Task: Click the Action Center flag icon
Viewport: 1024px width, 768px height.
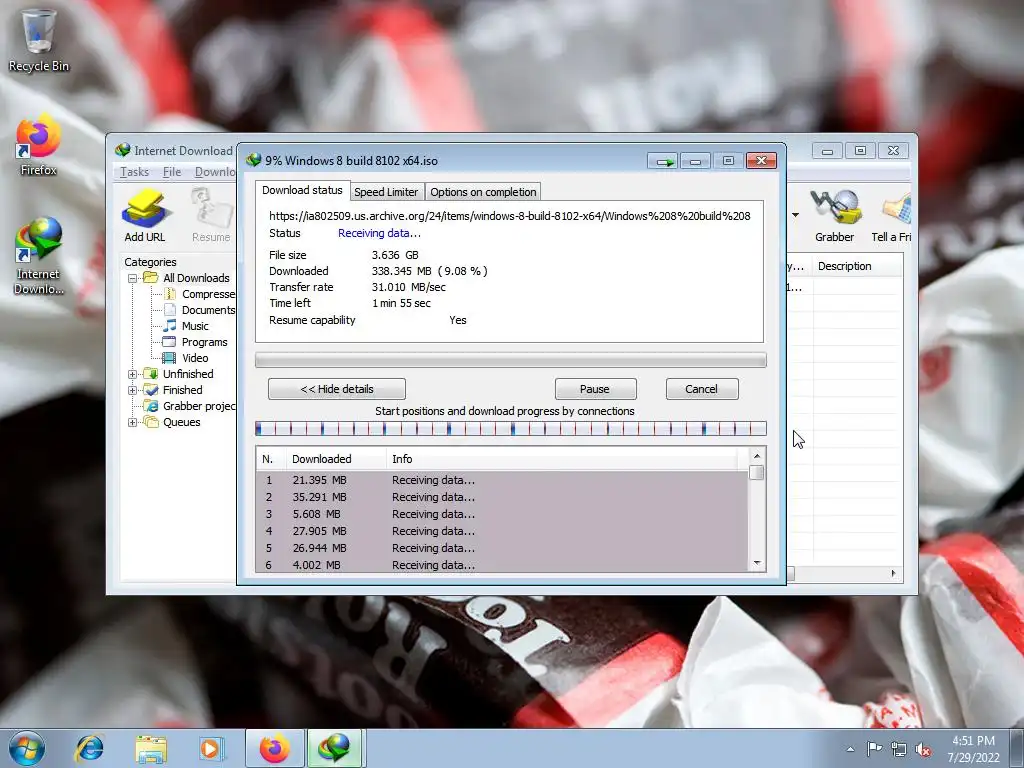Action: (x=874, y=749)
